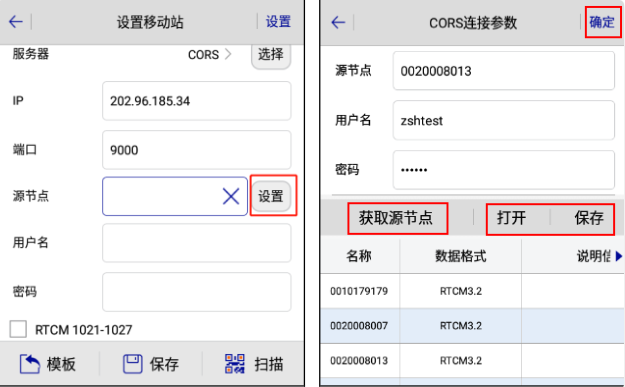625x387 pixels.
Task: Focus the empty 用户名 field on the rover screen
Action: pos(197,243)
